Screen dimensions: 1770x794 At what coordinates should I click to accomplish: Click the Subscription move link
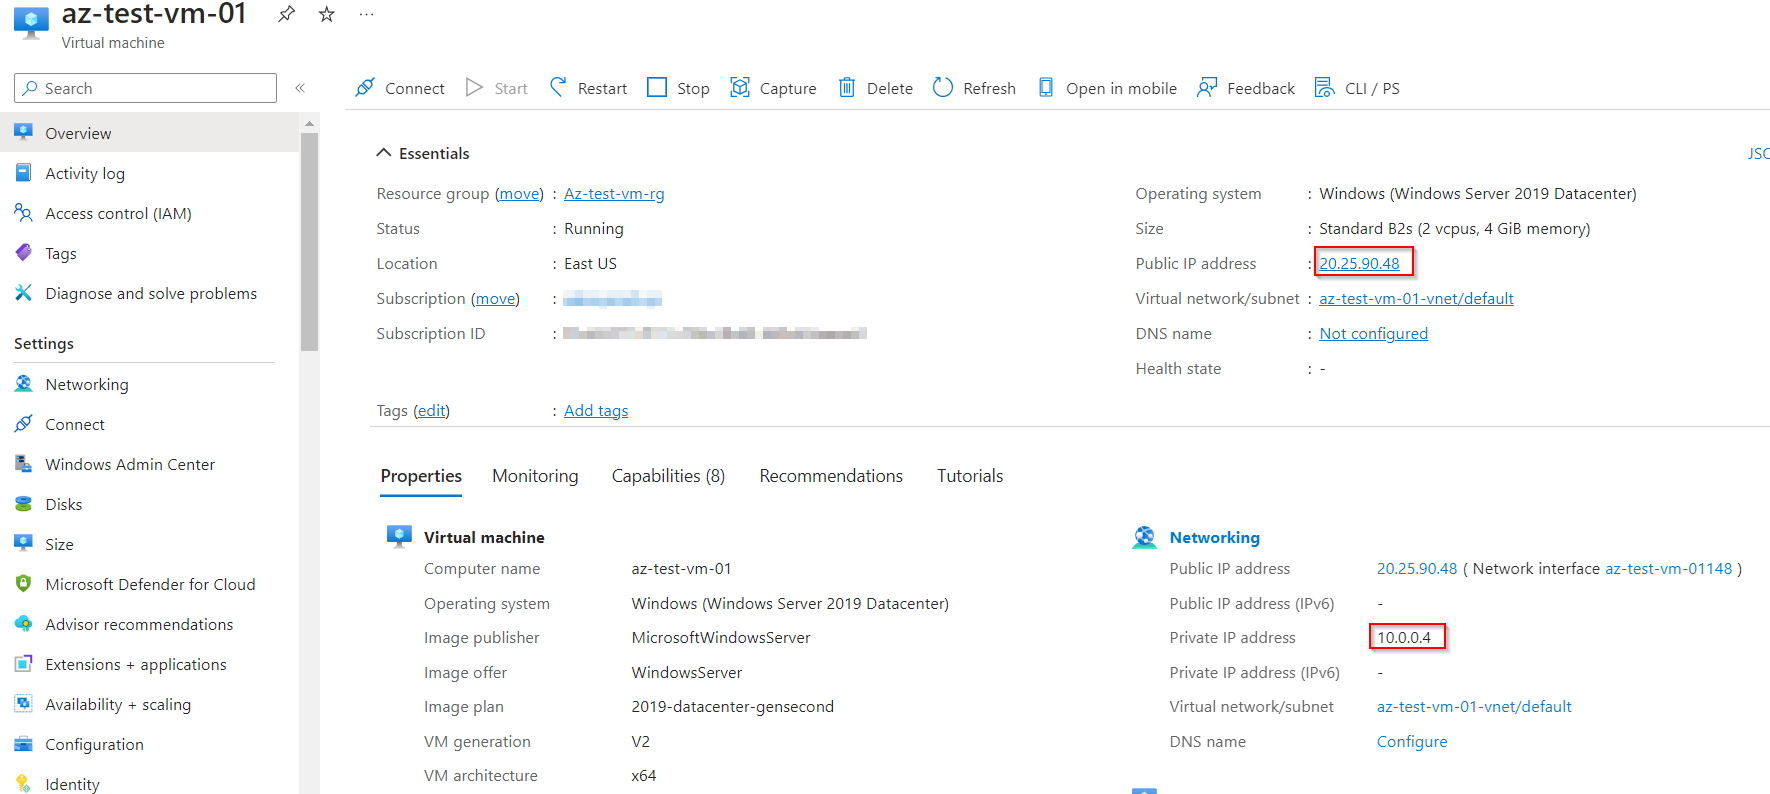(x=495, y=299)
